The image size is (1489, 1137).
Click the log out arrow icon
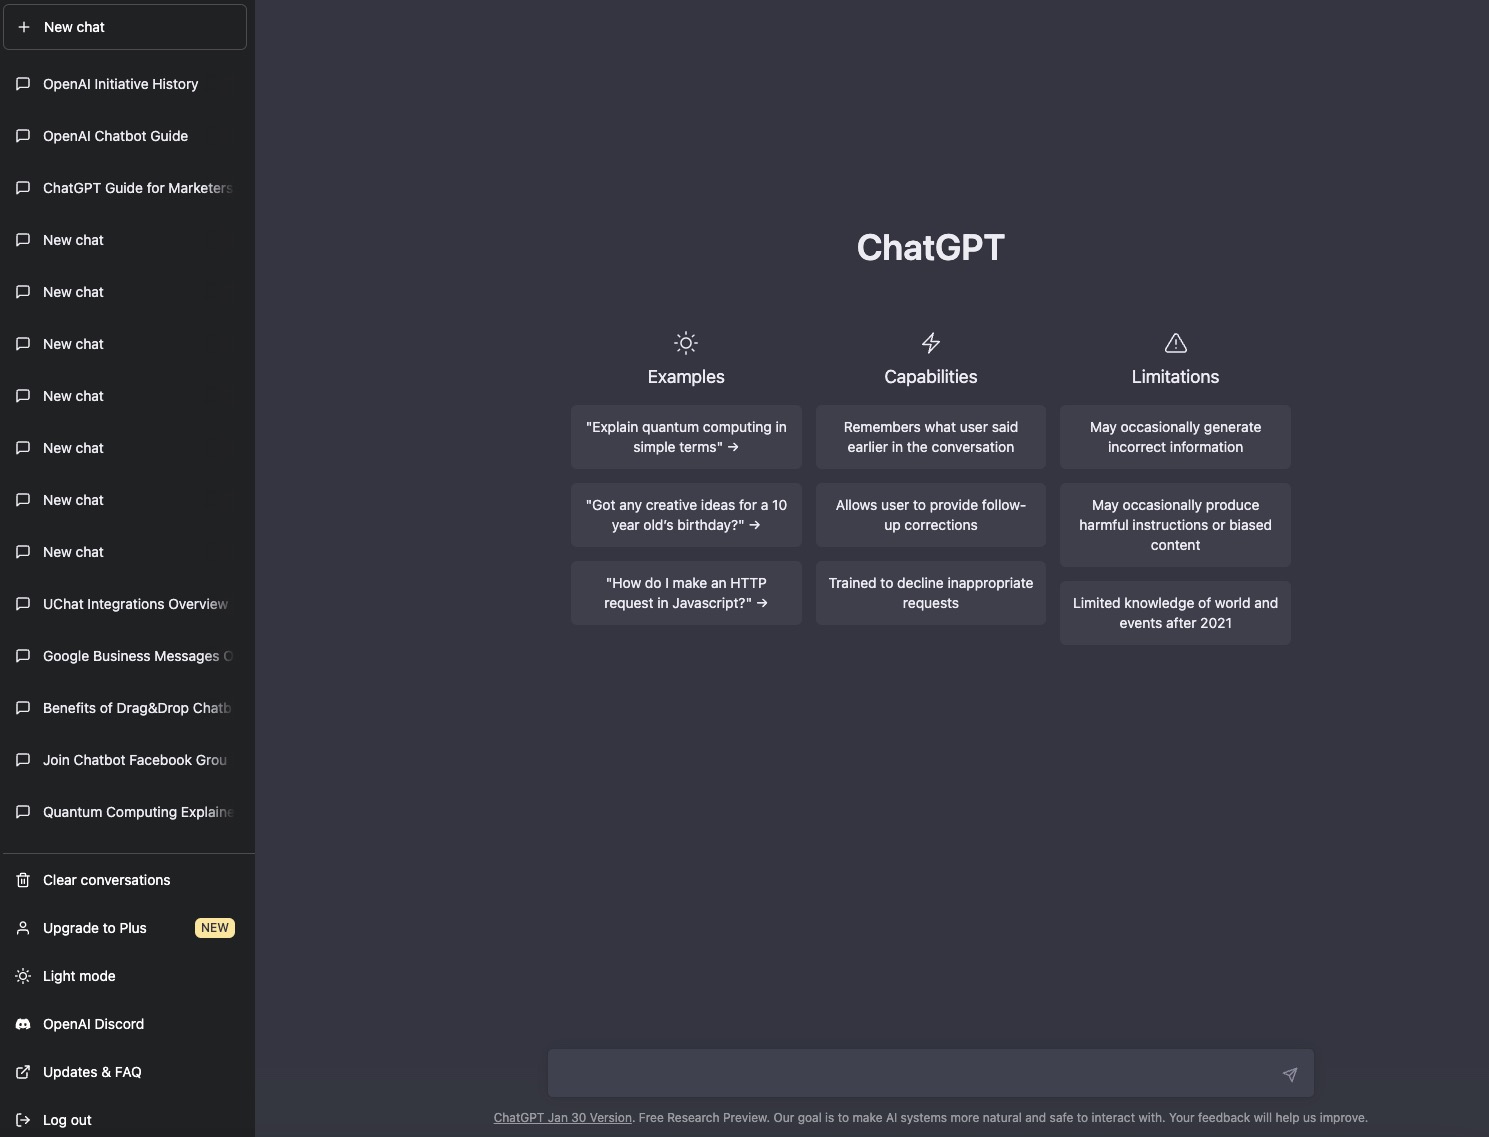pyautogui.click(x=22, y=1120)
